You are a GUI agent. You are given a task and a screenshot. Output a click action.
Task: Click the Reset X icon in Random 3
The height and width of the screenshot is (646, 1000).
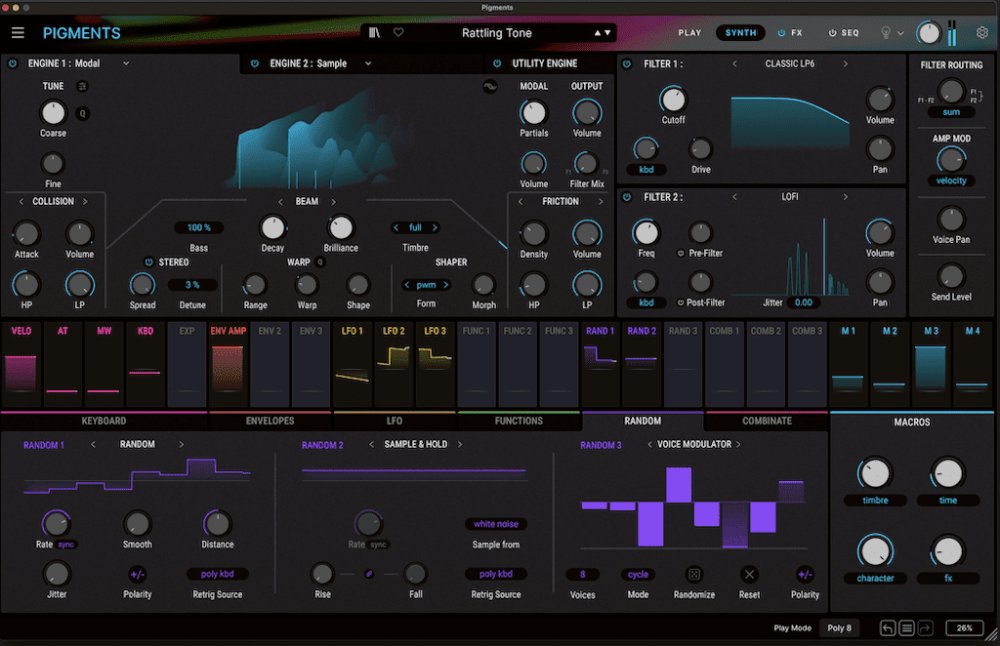click(750, 574)
